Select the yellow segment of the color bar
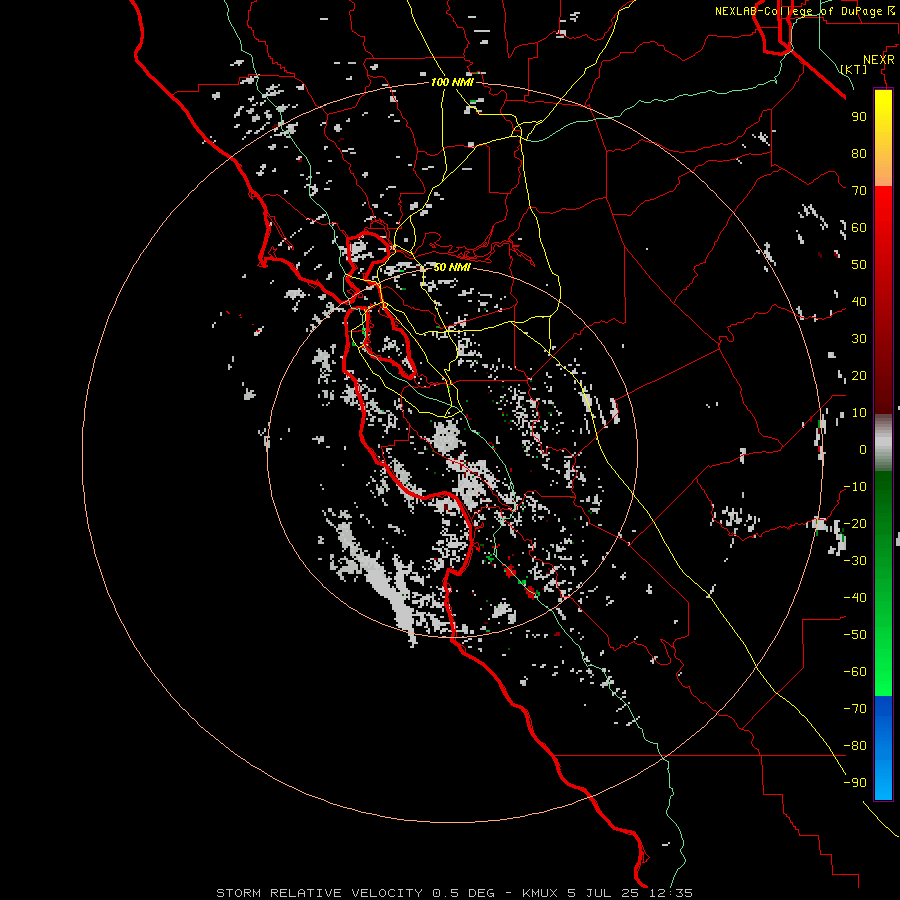Image resolution: width=900 pixels, height=900 pixels. point(883,138)
